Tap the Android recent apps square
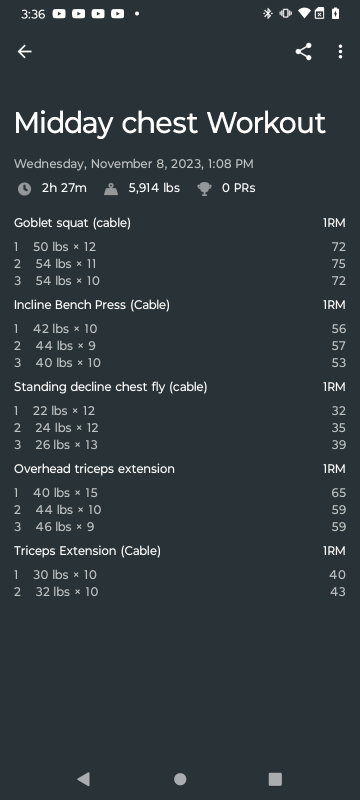This screenshot has width=360, height=800. 275,779
